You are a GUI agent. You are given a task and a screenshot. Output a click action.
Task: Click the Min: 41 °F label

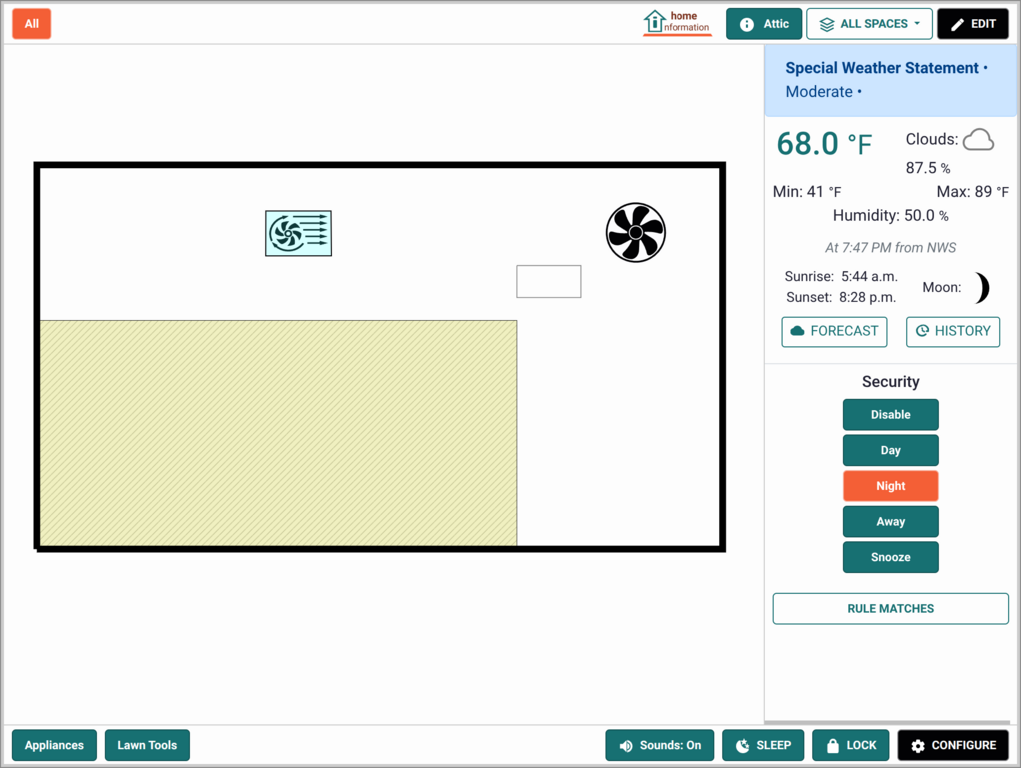tap(807, 192)
